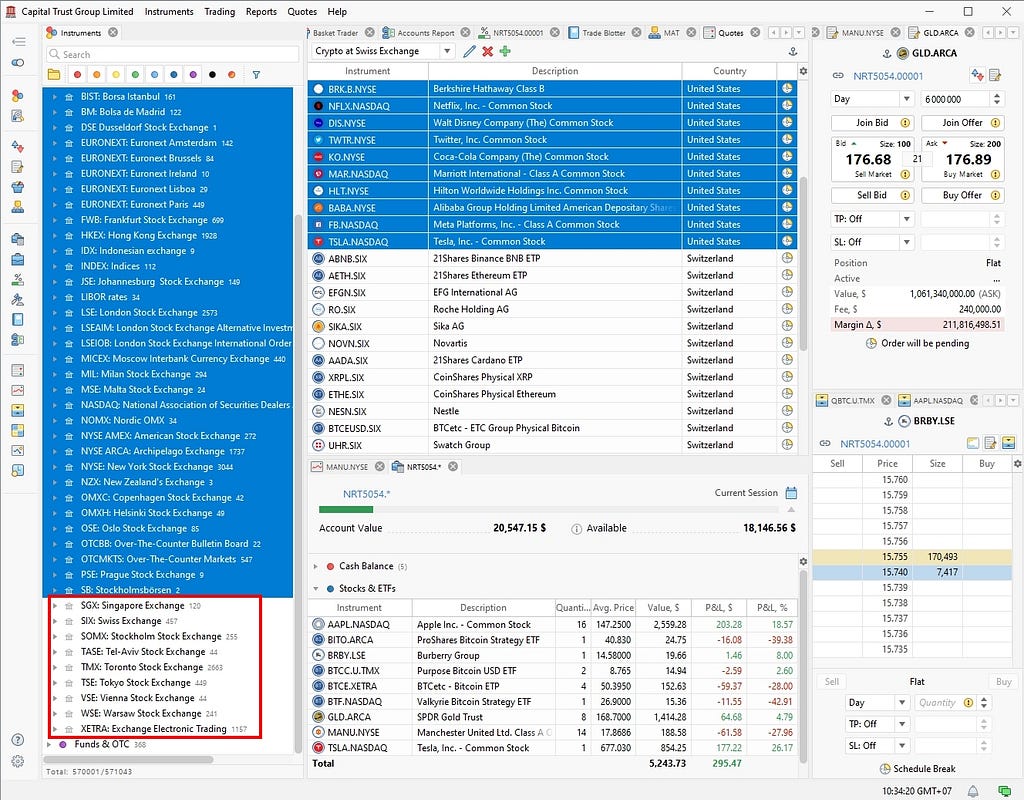Click quantity field showing 6 000 000
Image resolution: width=1024 pixels, height=800 pixels.
tap(955, 99)
